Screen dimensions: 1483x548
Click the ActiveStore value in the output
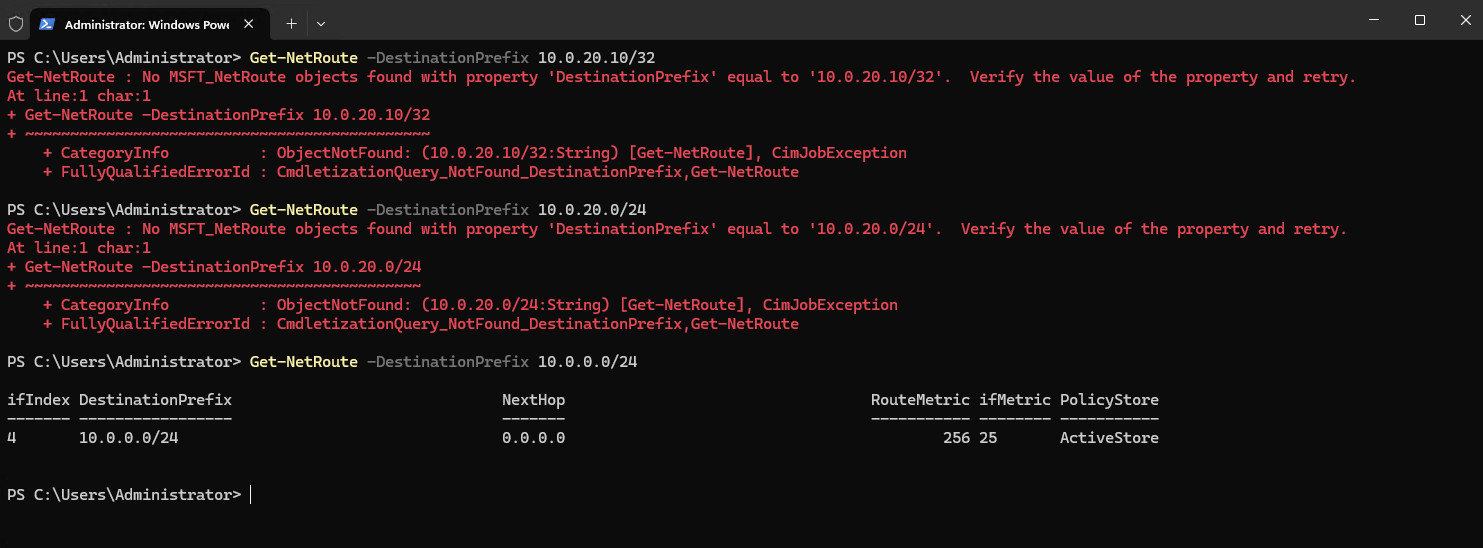coord(1109,438)
